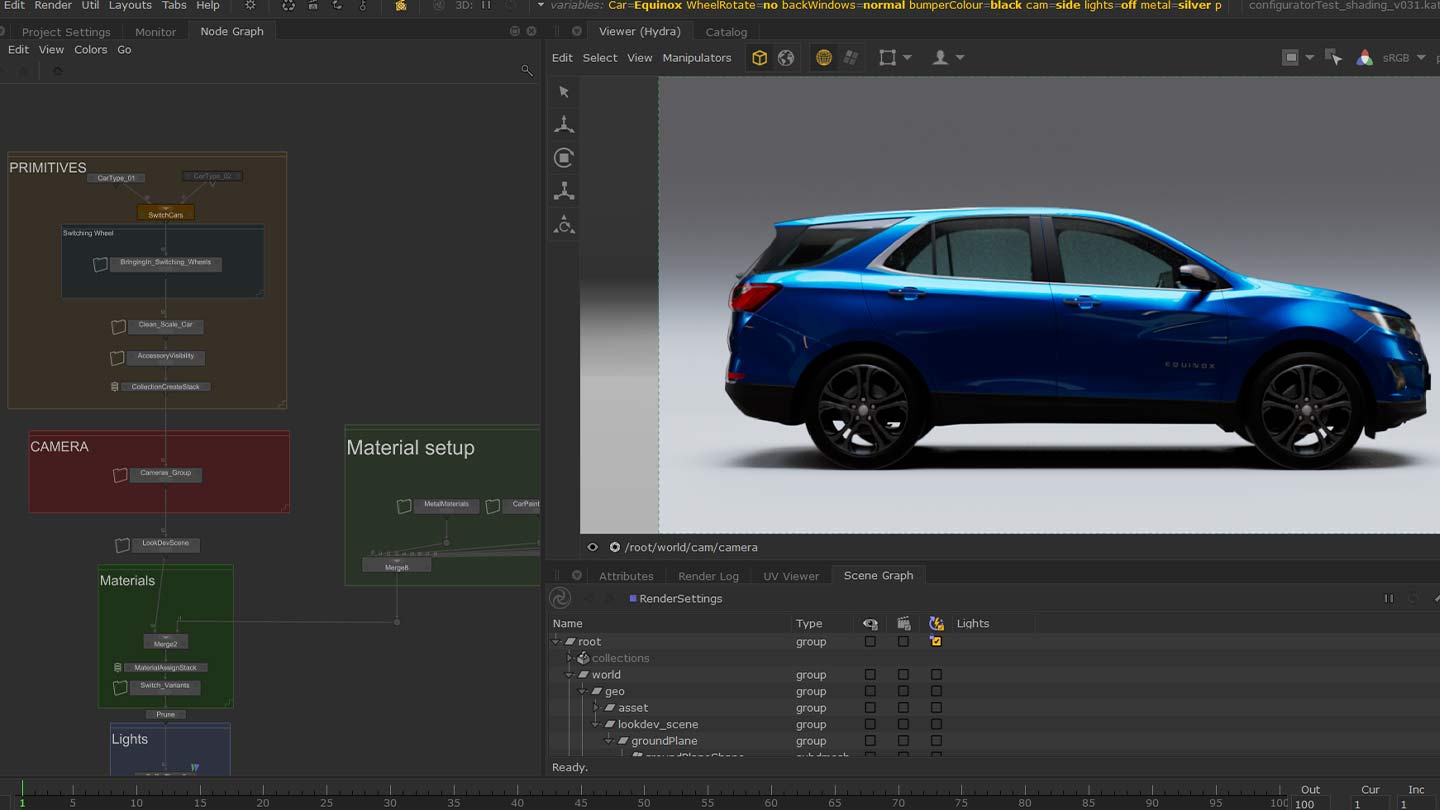1440x810 pixels.
Task: Expand the collections tree item
Action: coord(570,658)
